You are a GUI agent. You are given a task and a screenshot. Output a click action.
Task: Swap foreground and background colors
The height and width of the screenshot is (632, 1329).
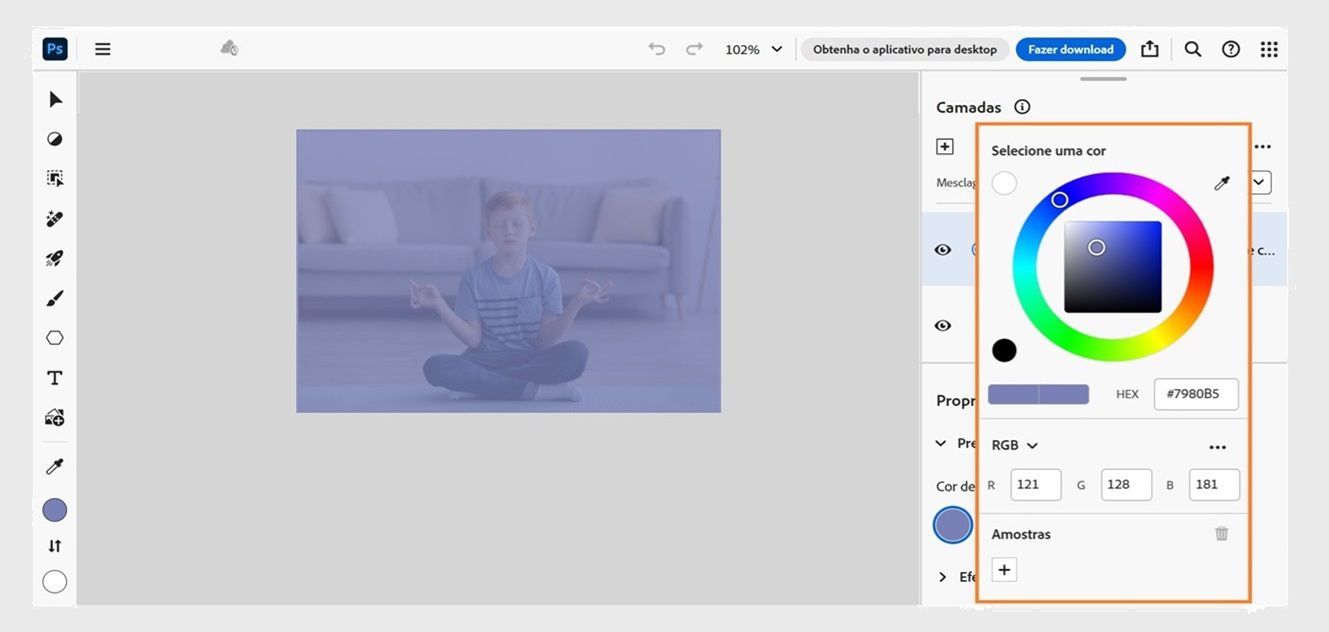point(54,545)
